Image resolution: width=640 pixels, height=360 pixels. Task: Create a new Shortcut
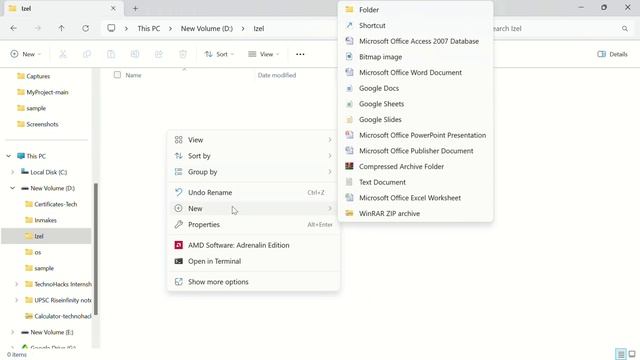click(416, 25)
